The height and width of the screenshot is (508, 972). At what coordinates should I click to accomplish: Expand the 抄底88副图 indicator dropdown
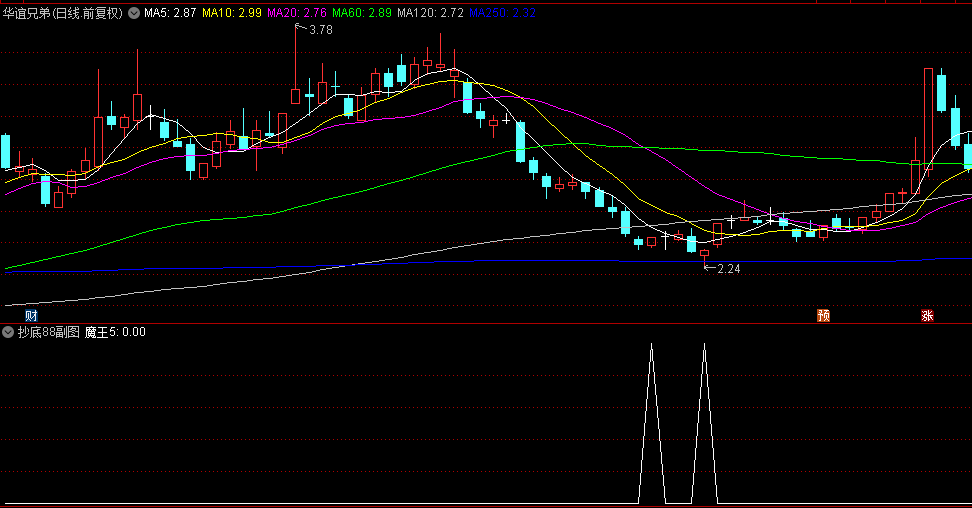[x=8, y=332]
